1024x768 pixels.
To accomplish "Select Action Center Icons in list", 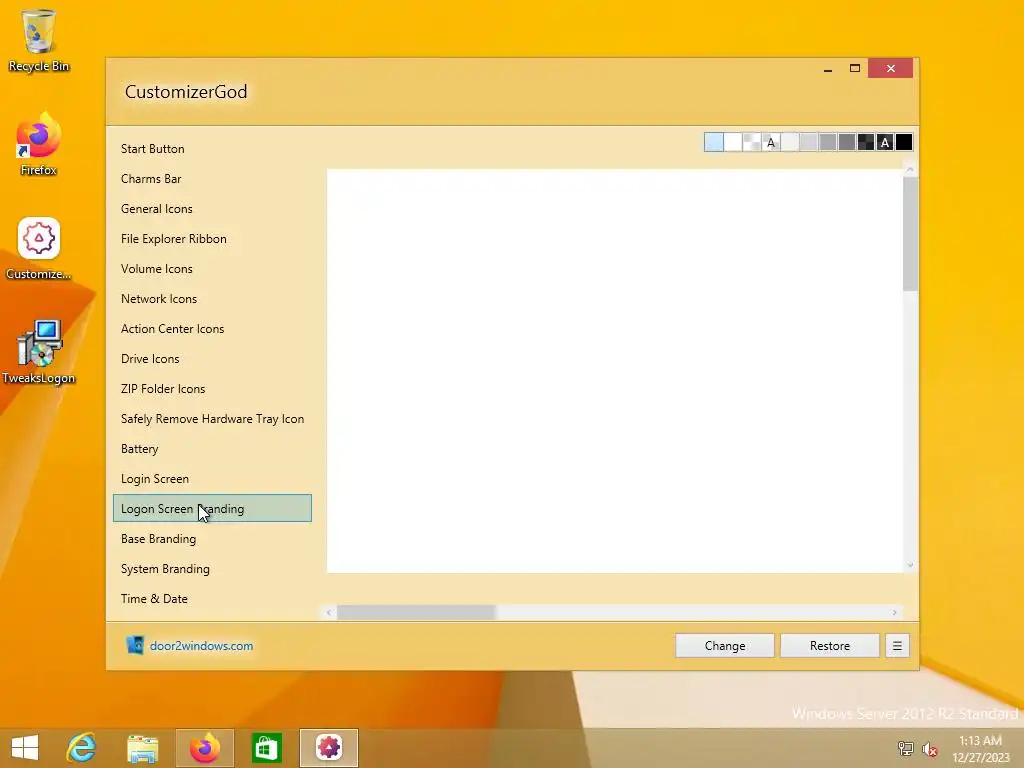I will click(x=212, y=329).
